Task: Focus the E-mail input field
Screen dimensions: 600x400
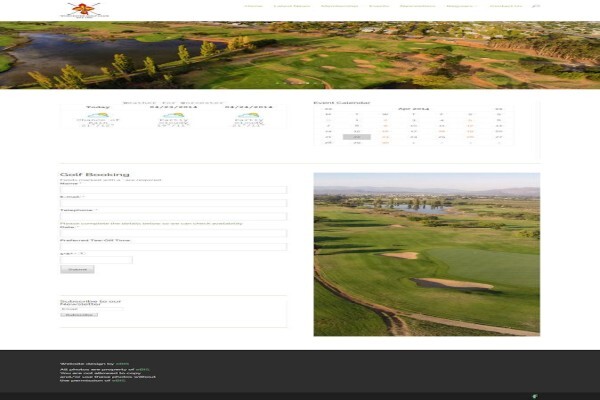Action: pos(173,203)
